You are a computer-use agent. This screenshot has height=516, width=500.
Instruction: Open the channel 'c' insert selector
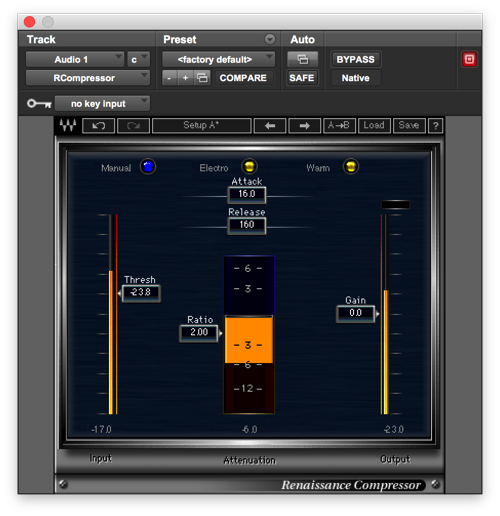(138, 59)
